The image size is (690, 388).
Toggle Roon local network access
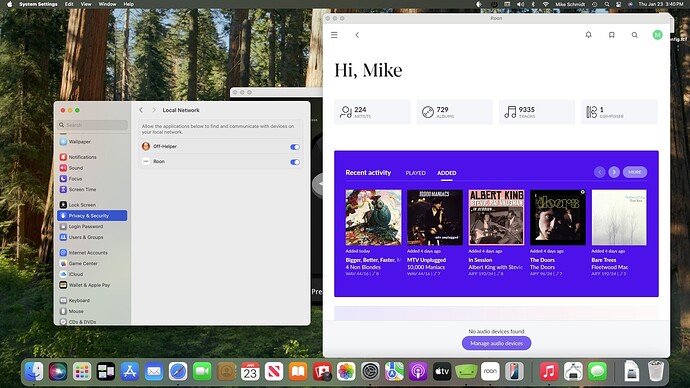(295, 162)
